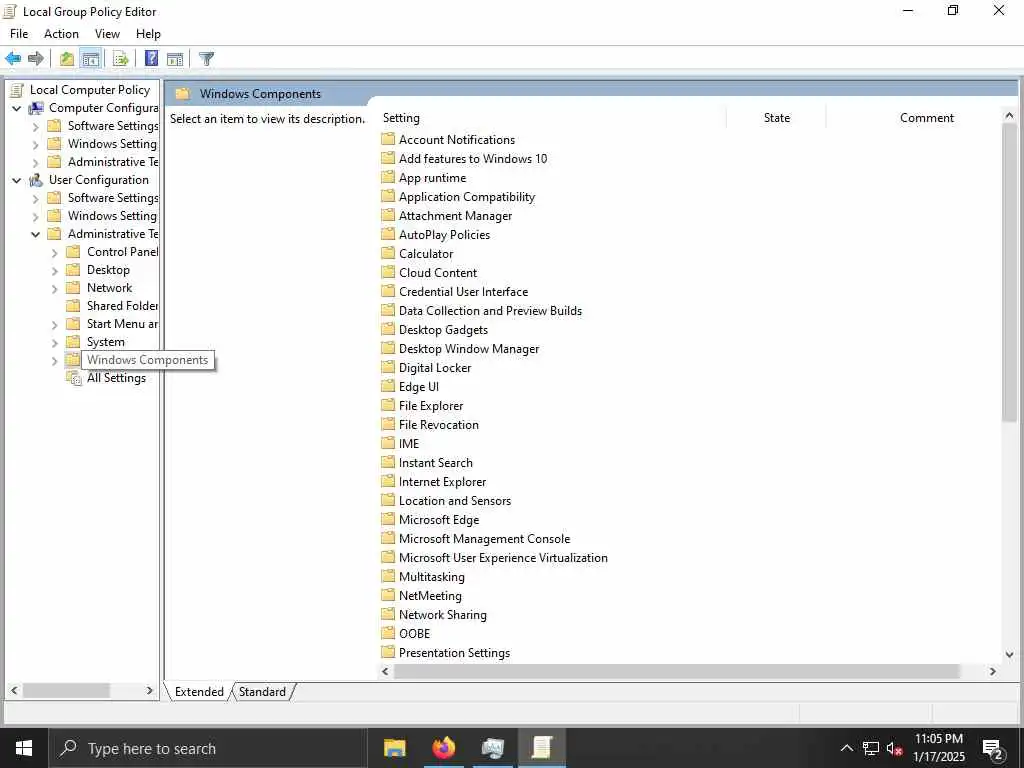Image resolution: width=1024 pixels, height=768 pixels.
Task: Click the NetMeeting folder icon
Action: tap(388, 596)
